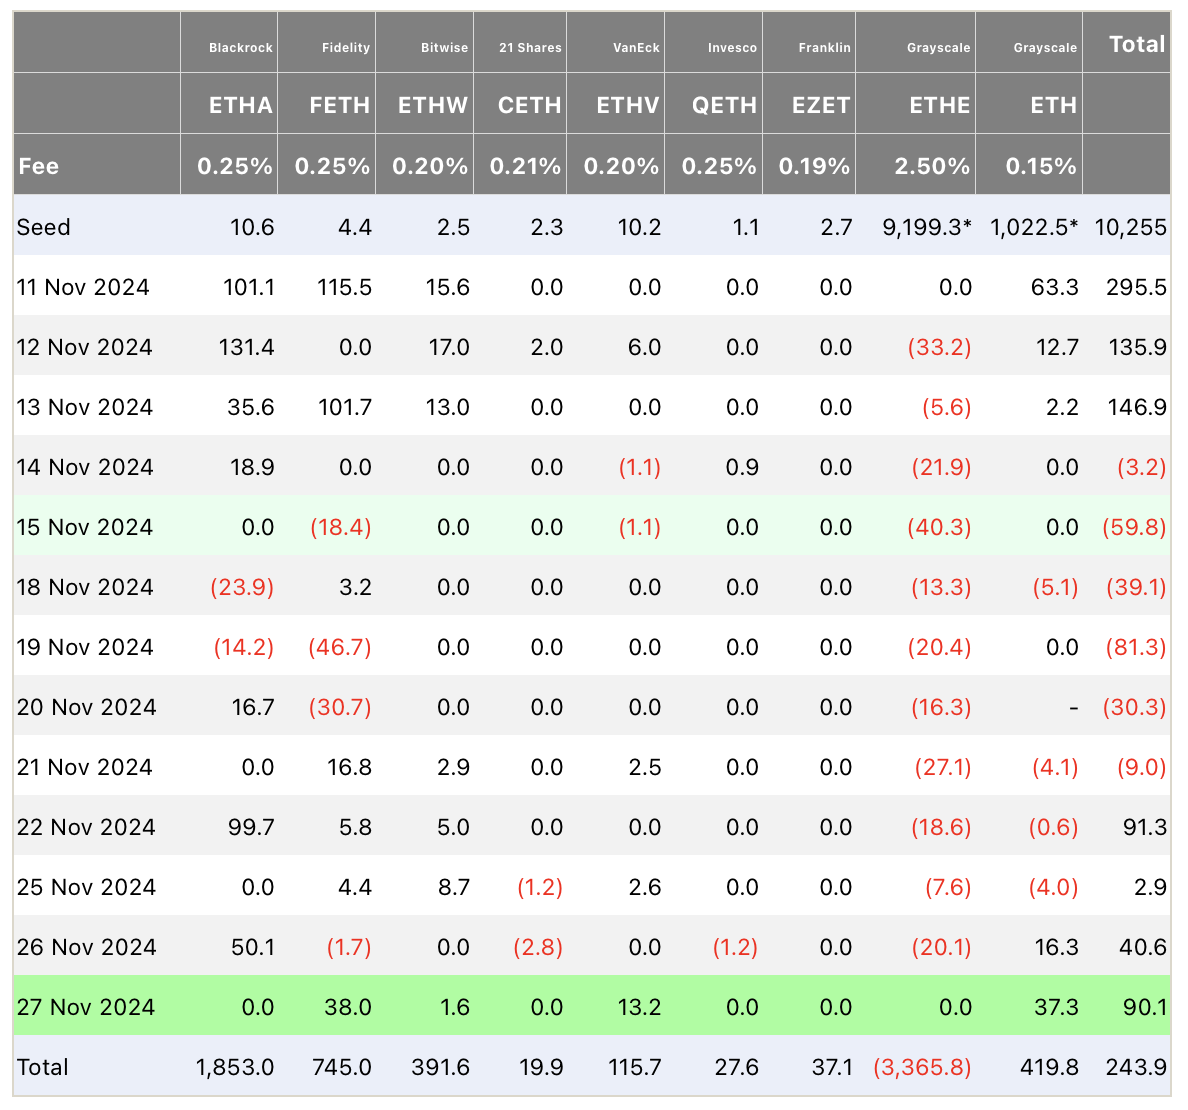Select the 21 Shares issuer label
The height and width of the screenshot is (1110, 1188).
[530, 48]
